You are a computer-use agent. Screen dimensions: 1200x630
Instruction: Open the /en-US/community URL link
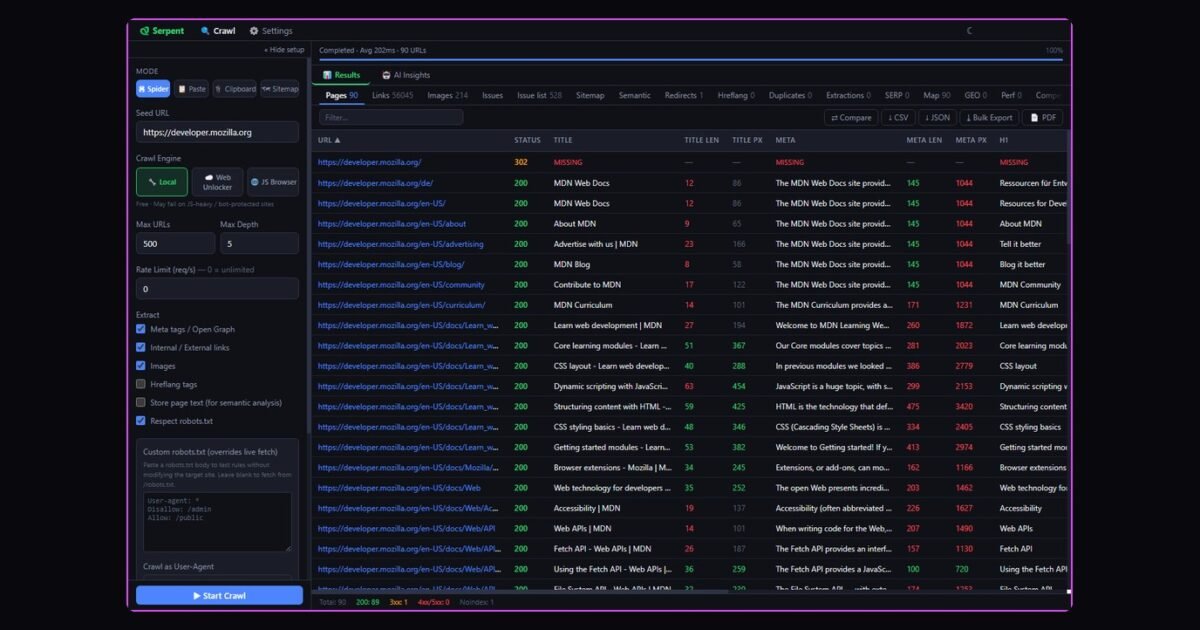point(401,285)
